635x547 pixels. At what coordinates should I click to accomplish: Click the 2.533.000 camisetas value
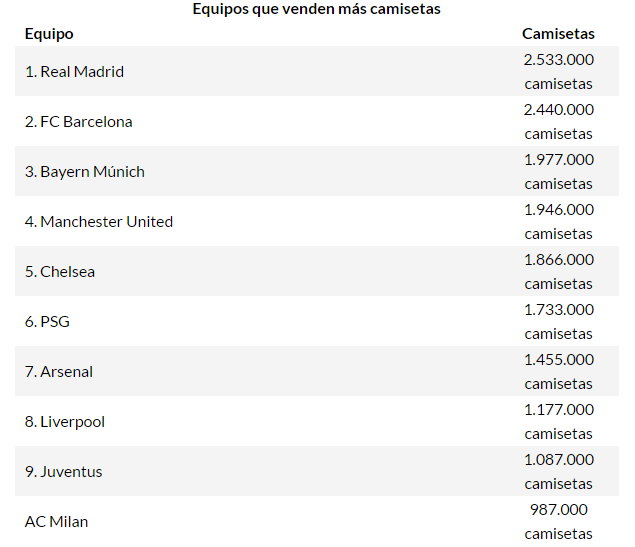coord(558,72)
